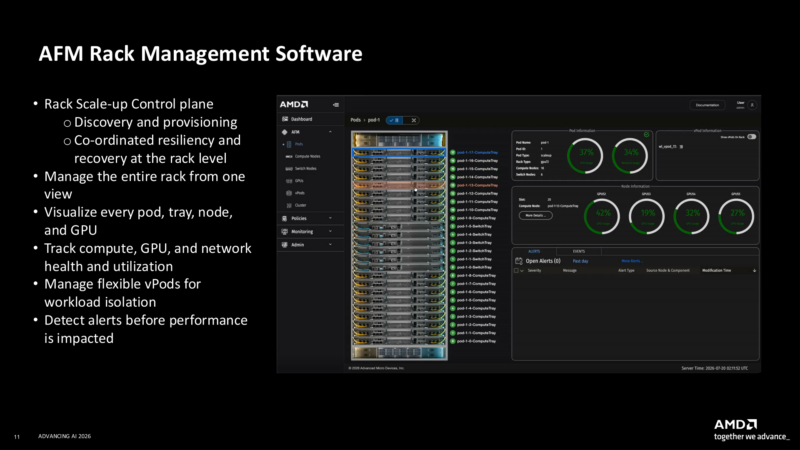This screenshot has height=450, width=800.
Task: Click the wl_vpod_73 entry in vPod Information
Action: click(667, 146)
